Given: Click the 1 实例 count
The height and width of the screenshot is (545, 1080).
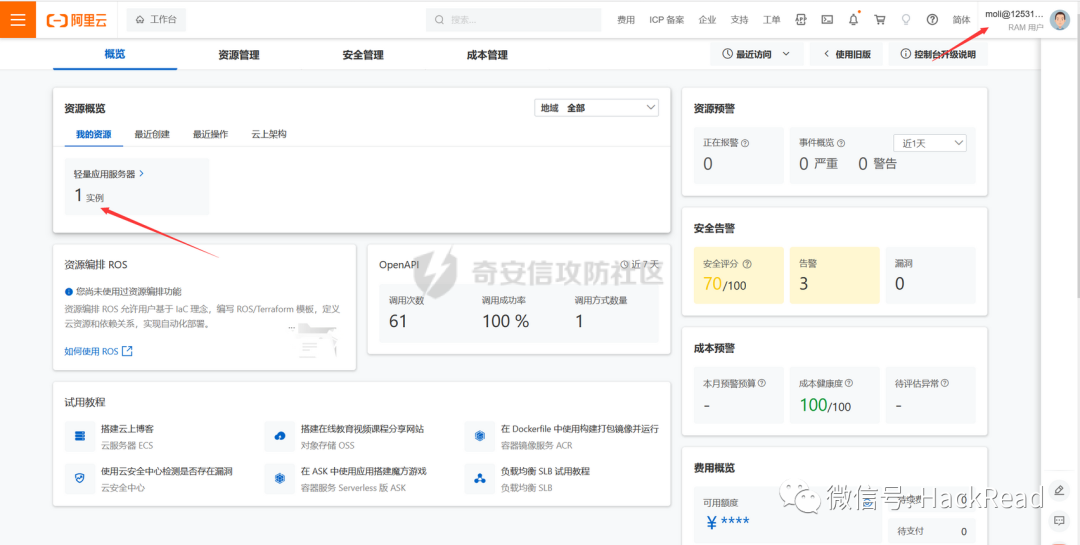Looking at the screenshot, I should tap(90, 196).
